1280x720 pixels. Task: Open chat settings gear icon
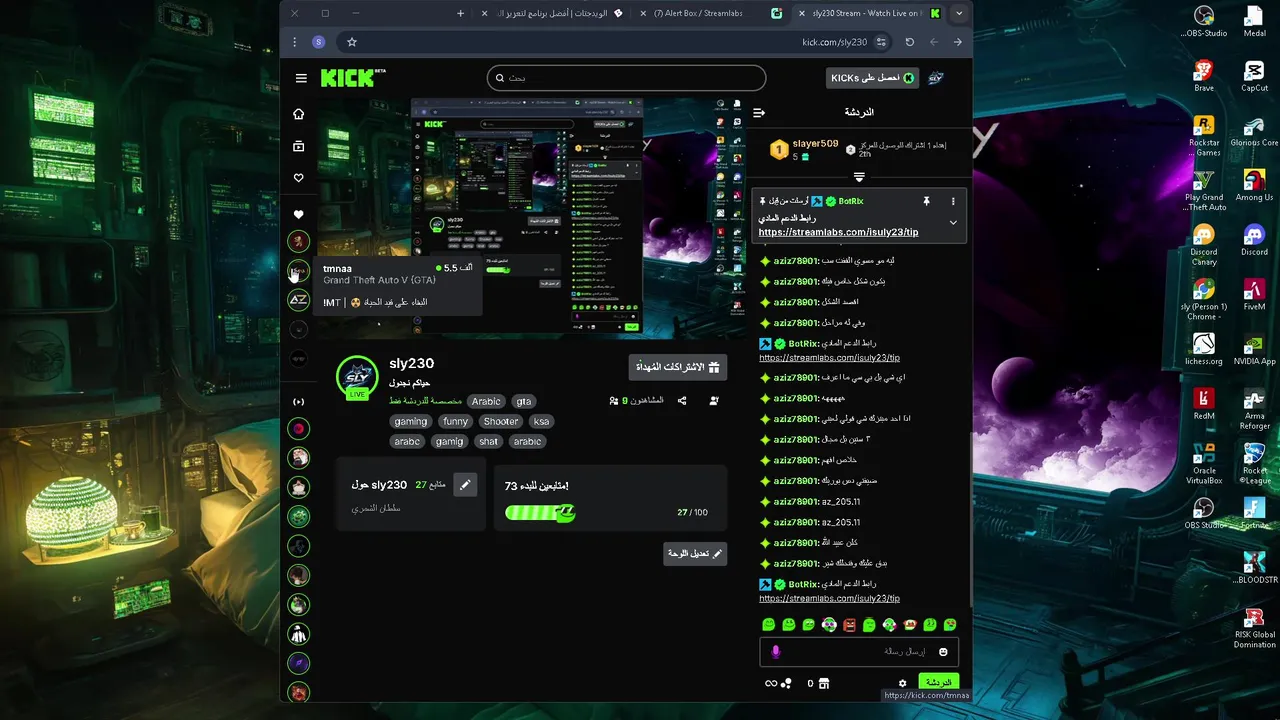[902, 684]
